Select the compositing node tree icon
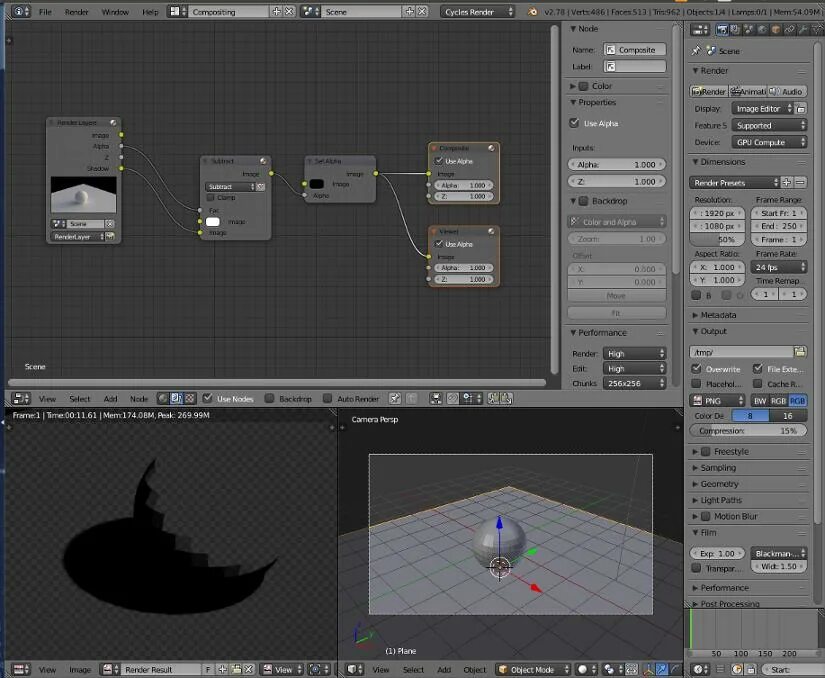The width and height of the screenshot is (825, 678). pyautogui.click(x=176, y=399)
